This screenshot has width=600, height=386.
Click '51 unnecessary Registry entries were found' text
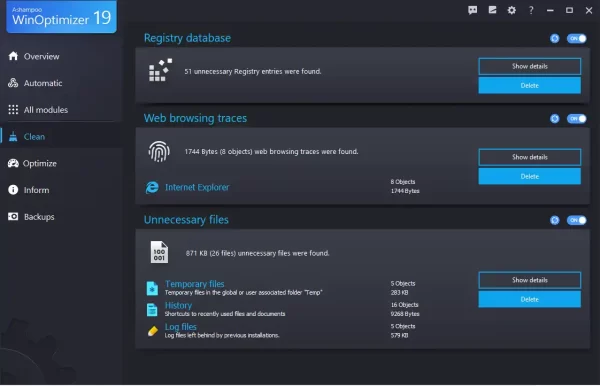253,72
